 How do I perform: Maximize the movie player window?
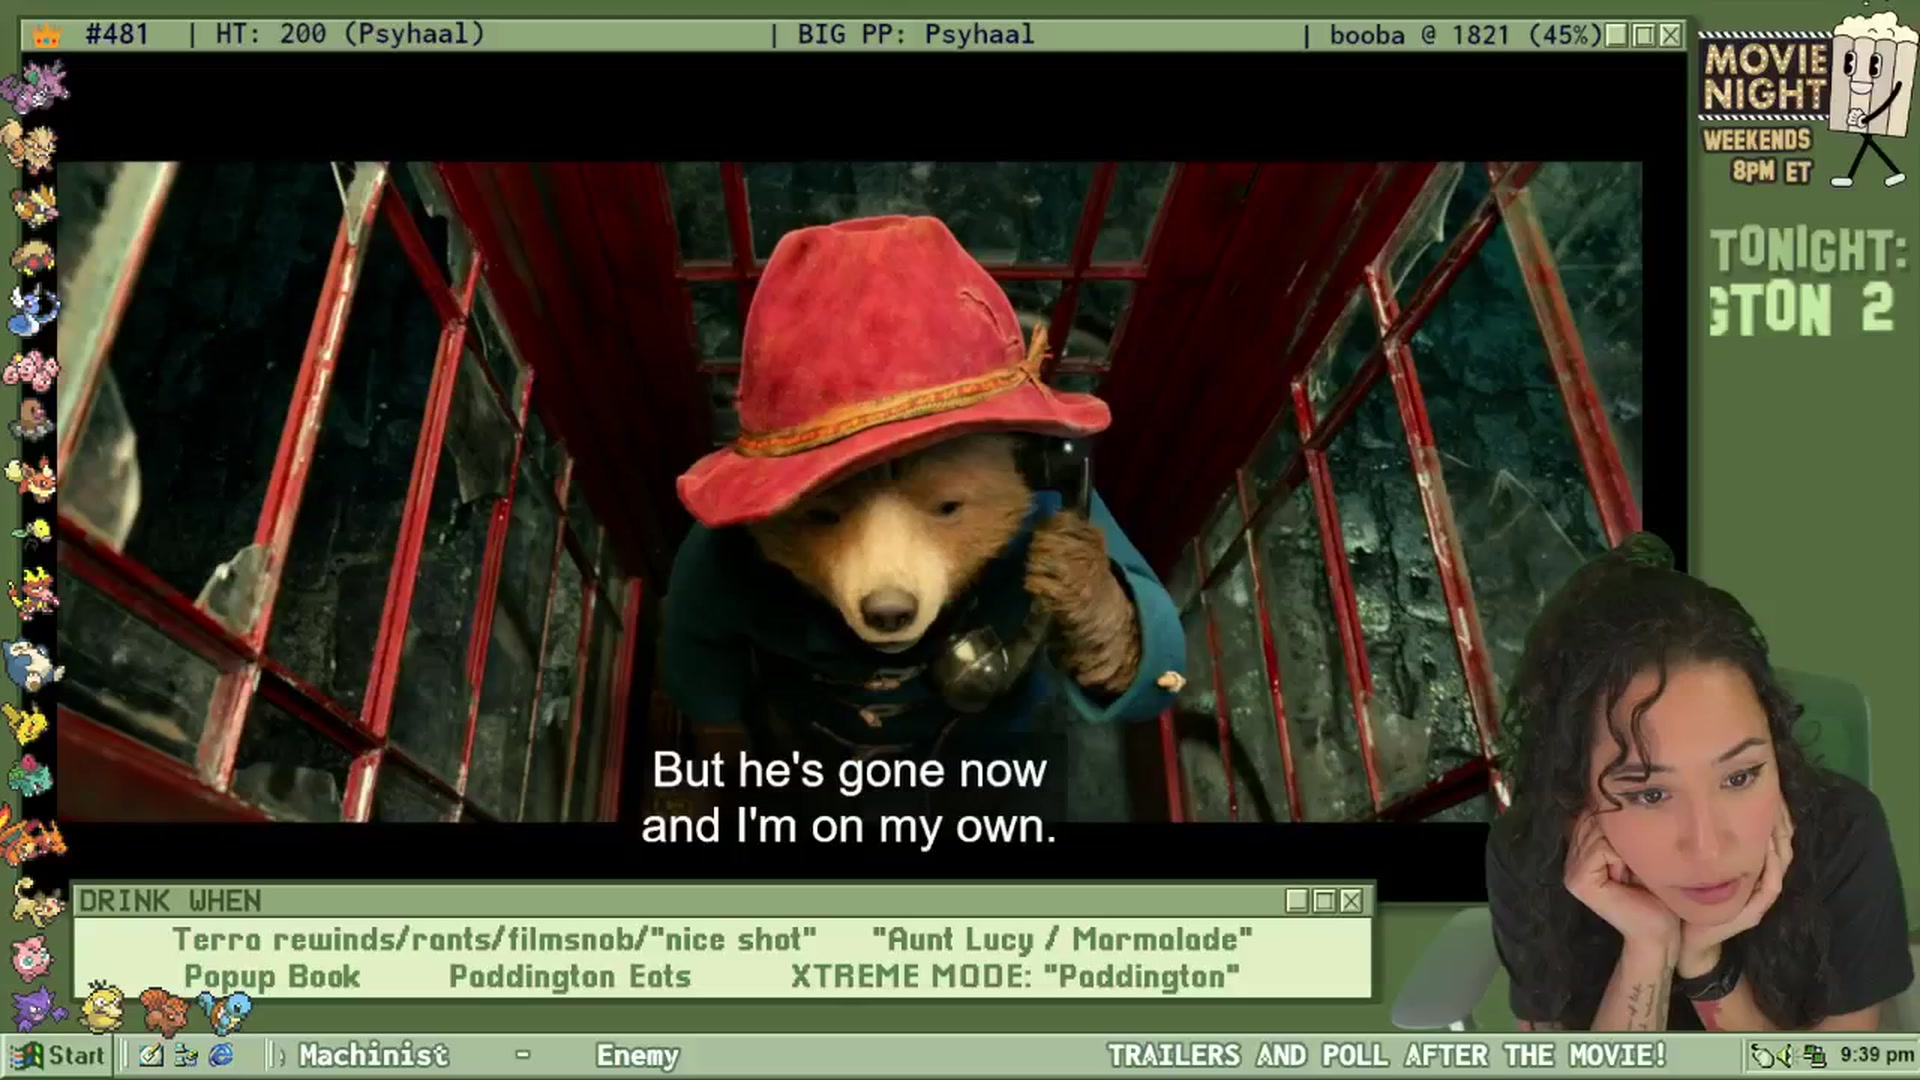coord(1643,35)
